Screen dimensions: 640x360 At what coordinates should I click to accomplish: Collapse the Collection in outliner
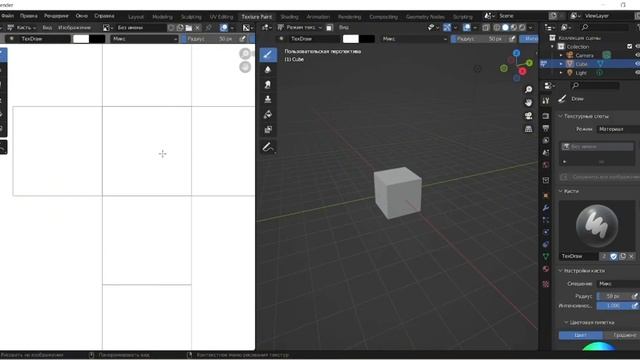point(553,47)
